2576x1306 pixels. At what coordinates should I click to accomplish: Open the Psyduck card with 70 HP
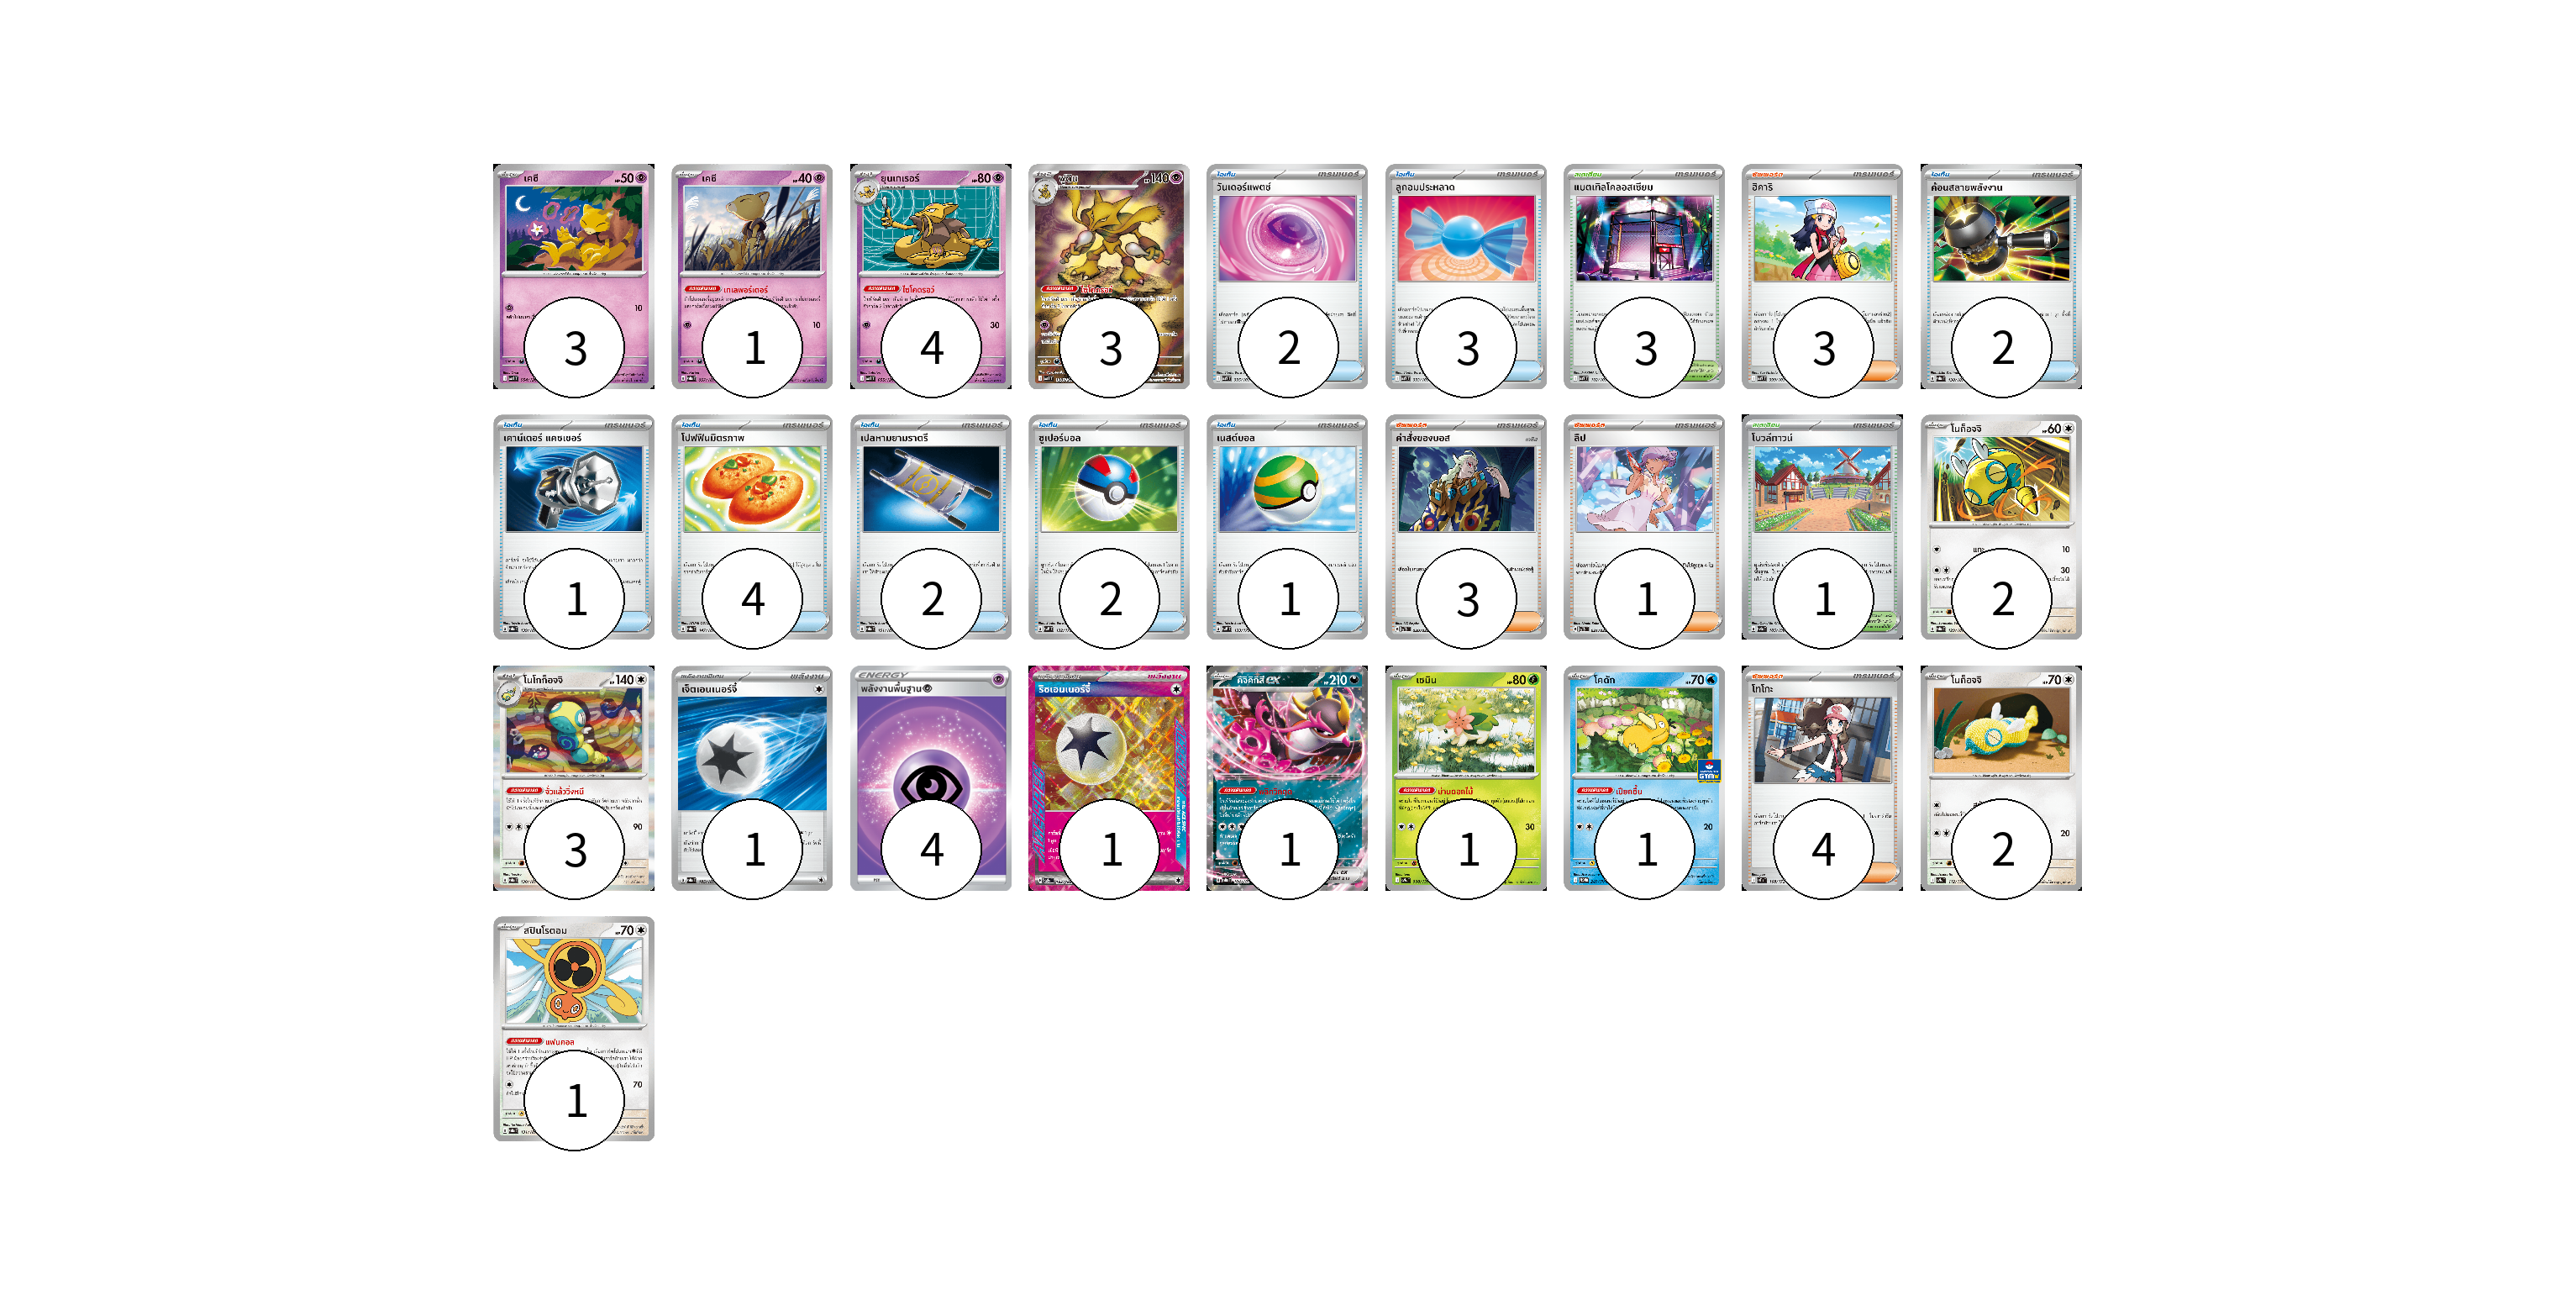[x=1643, y=778]
